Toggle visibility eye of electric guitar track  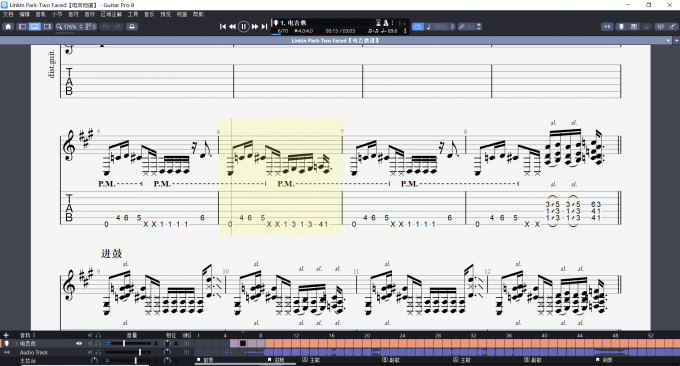79,343
